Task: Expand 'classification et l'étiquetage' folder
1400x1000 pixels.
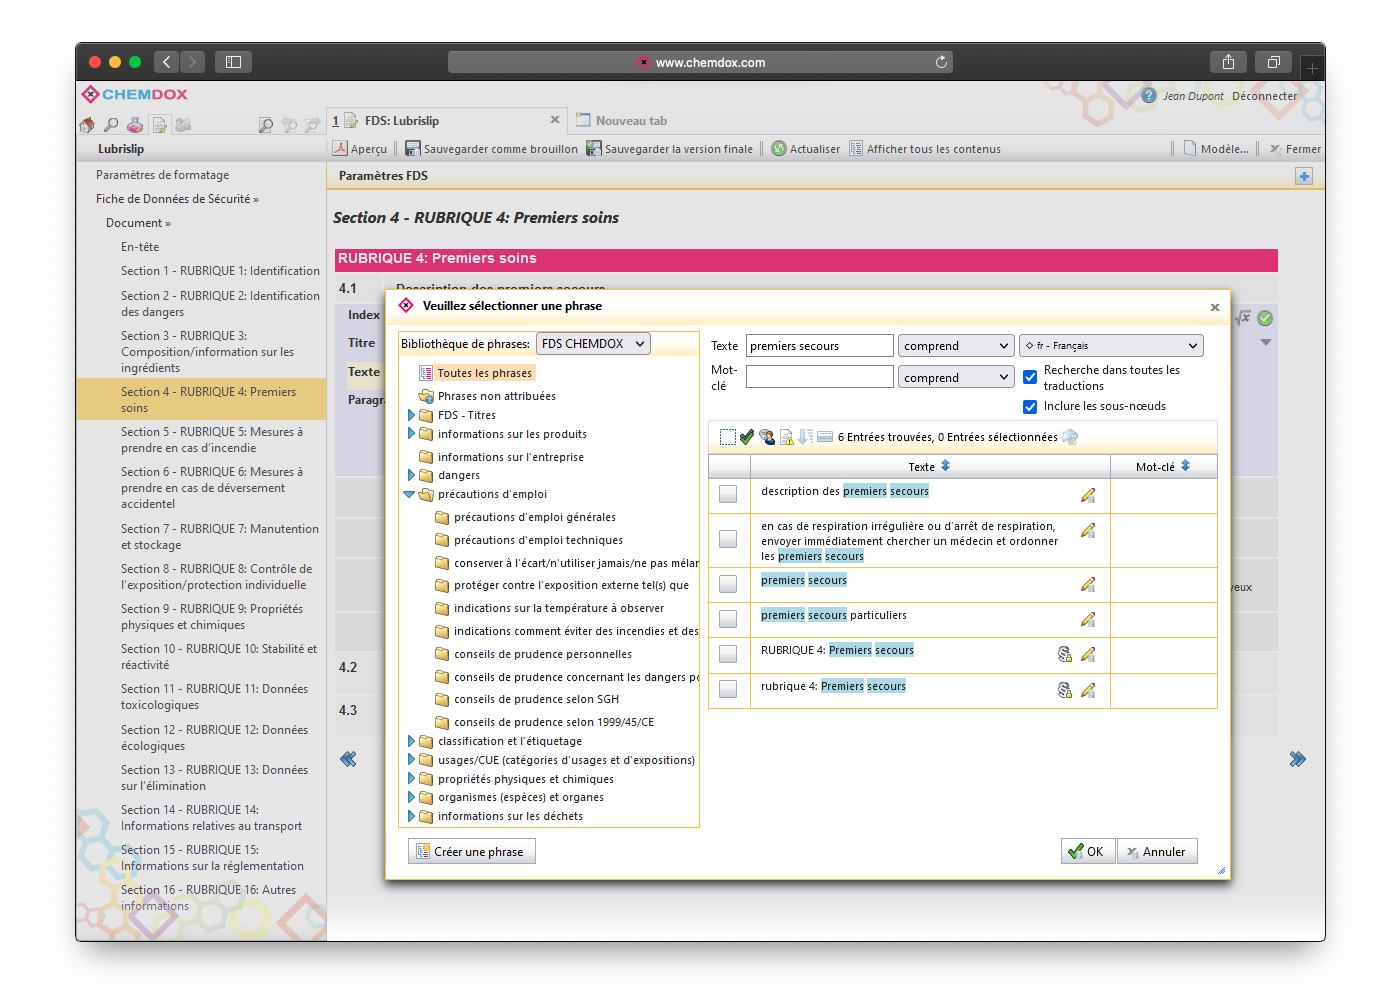Action: tap(411, 741)
